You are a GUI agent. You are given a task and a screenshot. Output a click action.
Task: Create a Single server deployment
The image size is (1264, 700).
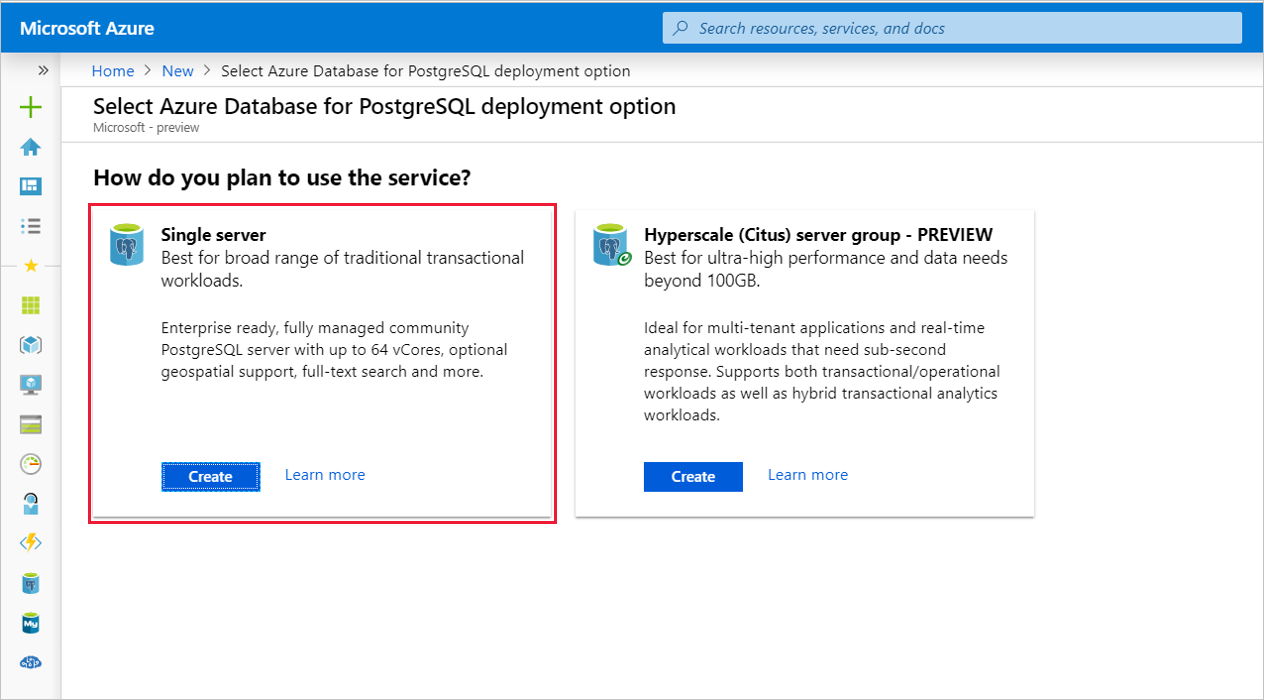(210, 477)
